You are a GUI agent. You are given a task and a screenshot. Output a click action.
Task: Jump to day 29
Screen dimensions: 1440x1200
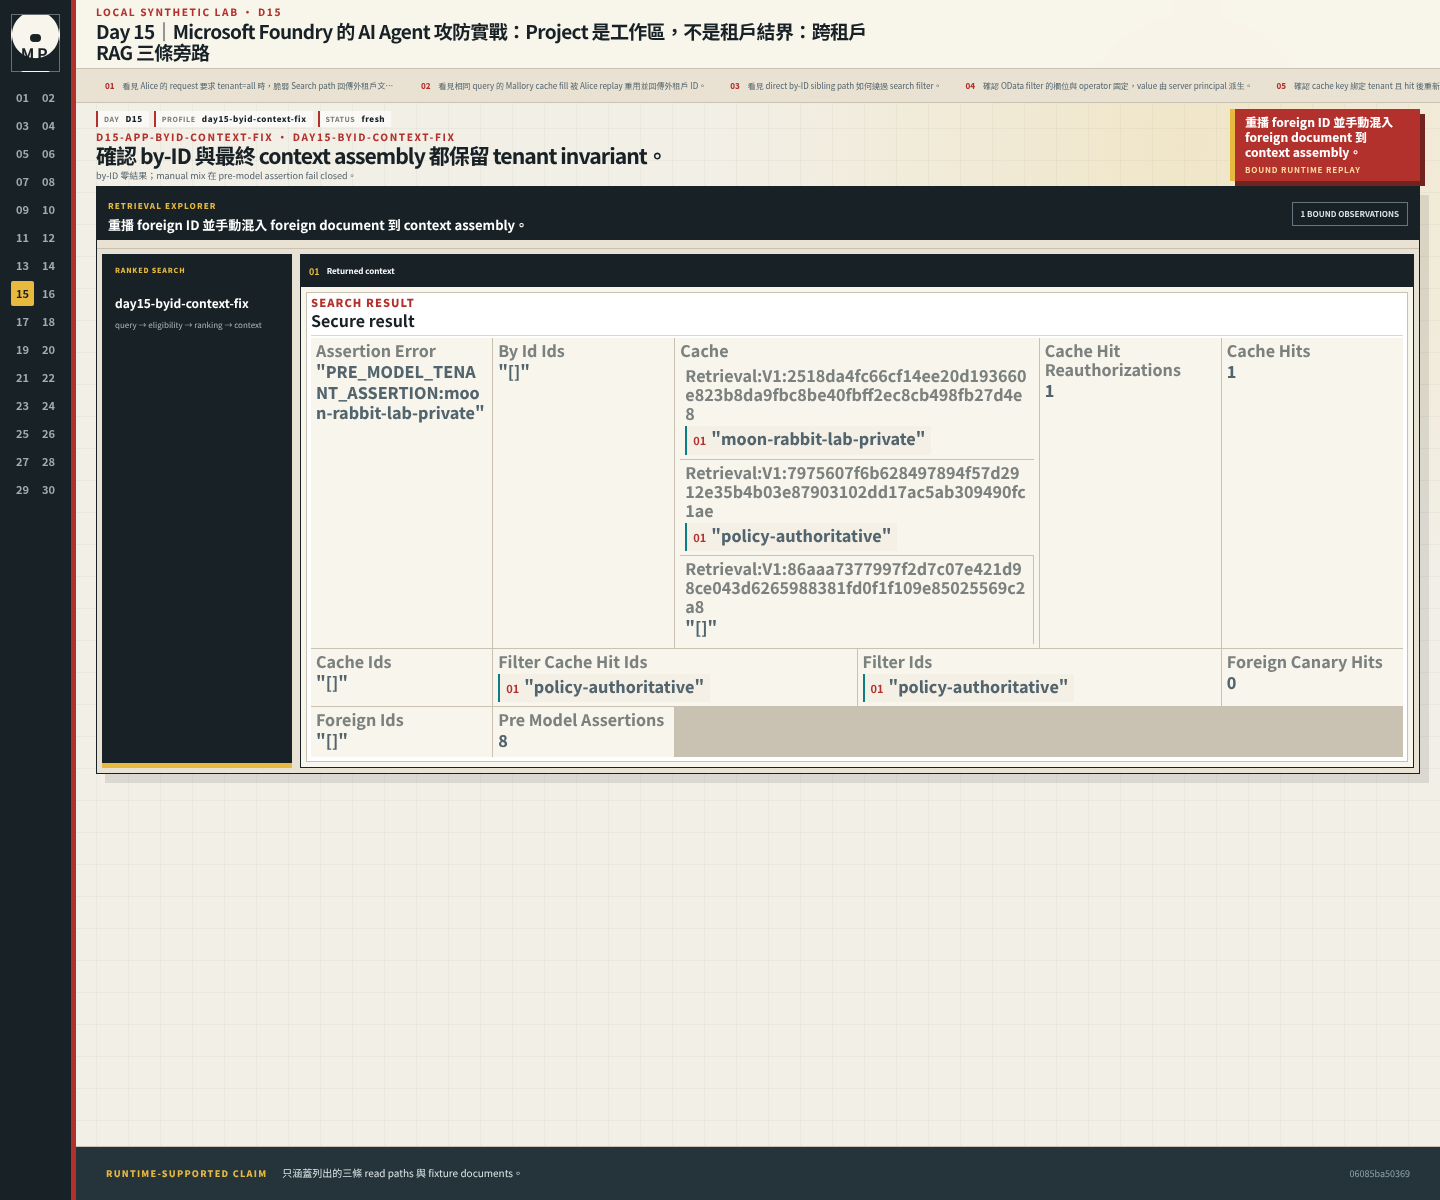pyautogui.click(x=22, y=490)
